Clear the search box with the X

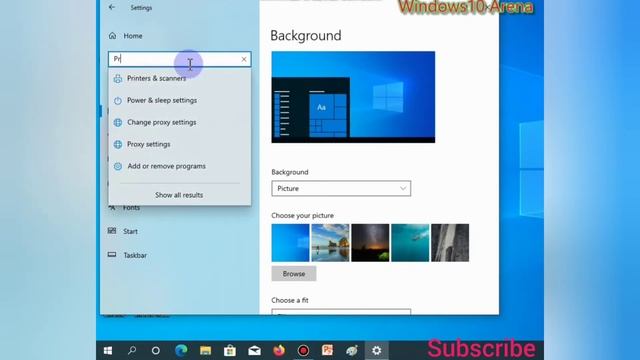pyautogui.click(x=244, y=59)
